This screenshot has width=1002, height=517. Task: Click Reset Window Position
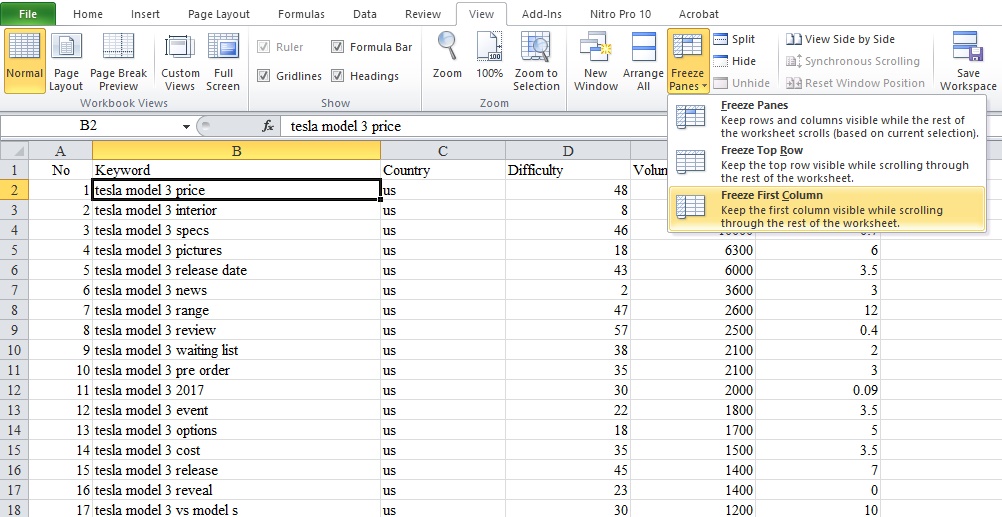pos(855,82)
